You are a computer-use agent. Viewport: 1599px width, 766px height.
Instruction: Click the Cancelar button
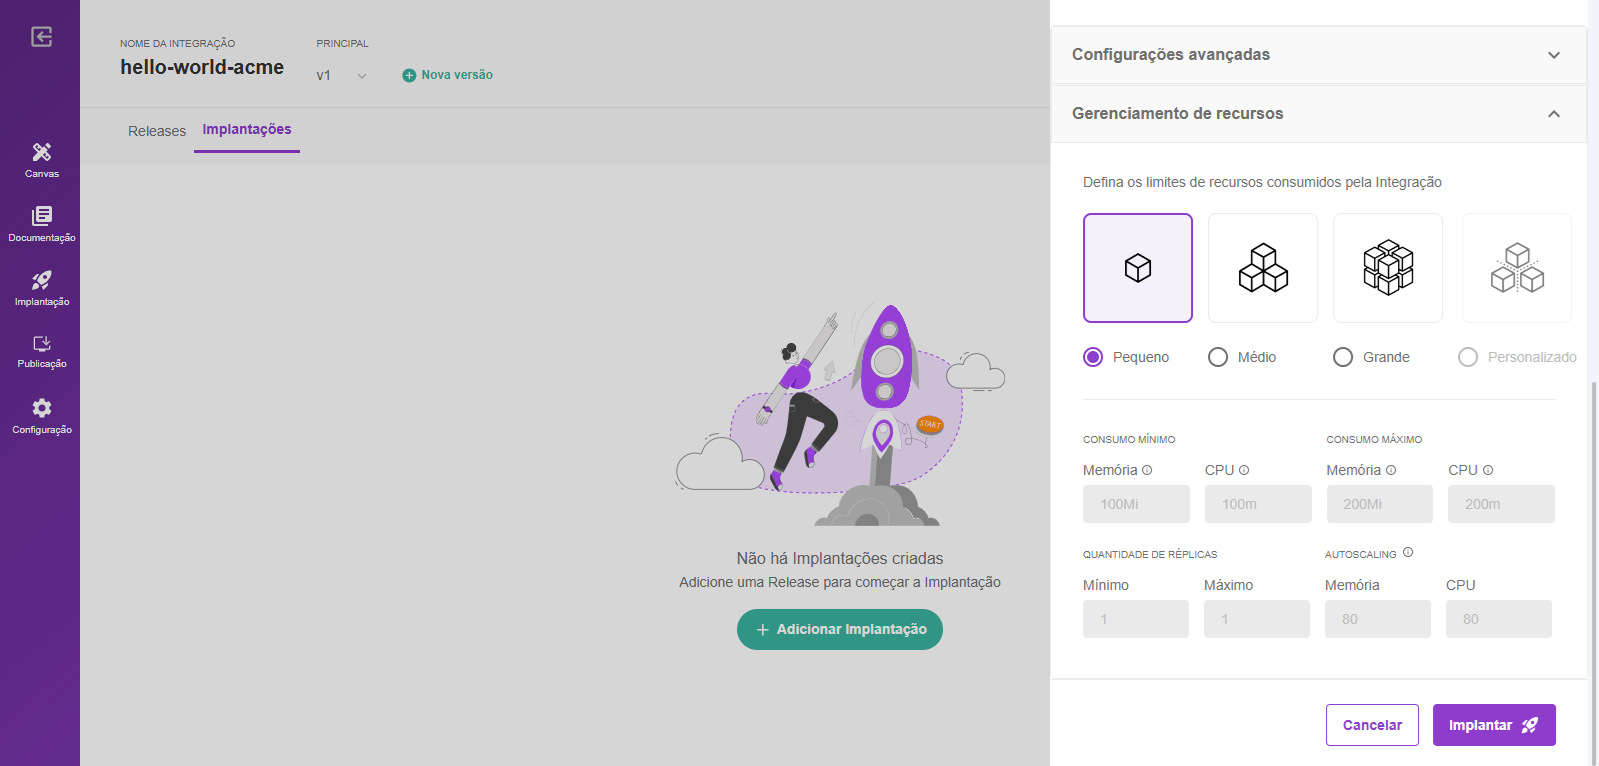[x=1371, y=725]
